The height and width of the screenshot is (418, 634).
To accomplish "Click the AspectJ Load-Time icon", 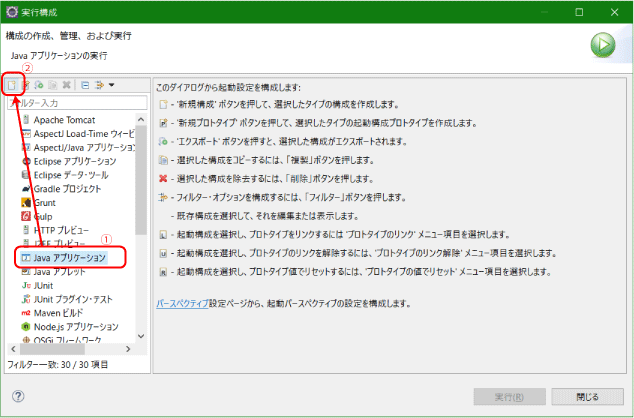I will [26, 134].
